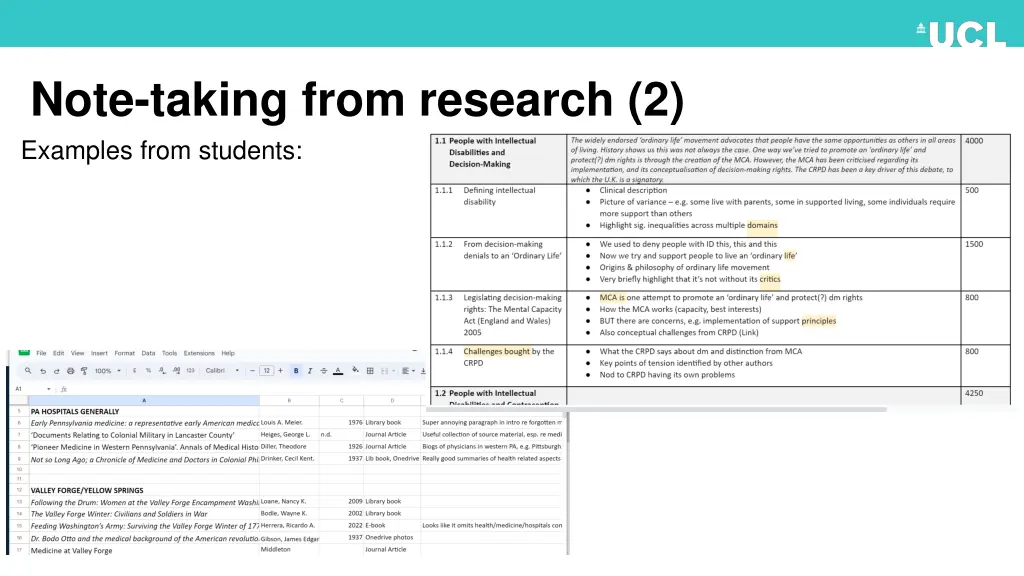The image size is (1024, 576).
Task: Click horizontal scrollbar below outline table
Action: click(656, 409)
